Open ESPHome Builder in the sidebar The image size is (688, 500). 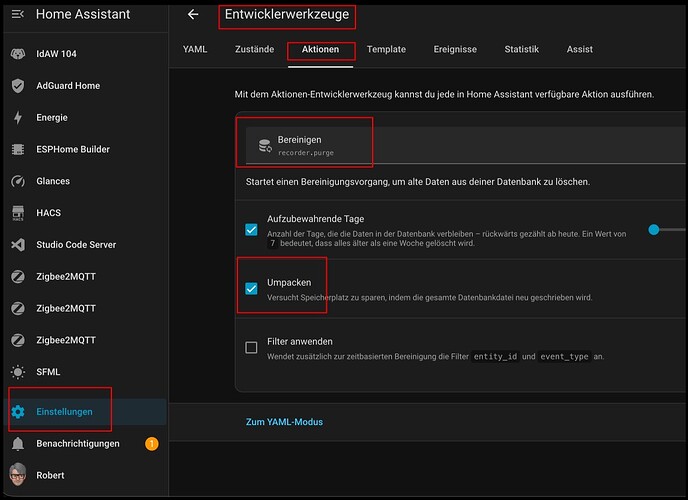click(x=87, y=150)
